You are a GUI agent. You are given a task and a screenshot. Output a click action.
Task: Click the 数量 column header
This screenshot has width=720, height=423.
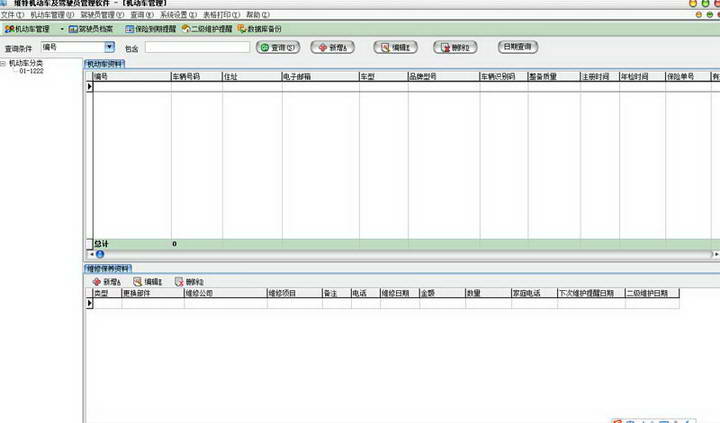(488, 293)
